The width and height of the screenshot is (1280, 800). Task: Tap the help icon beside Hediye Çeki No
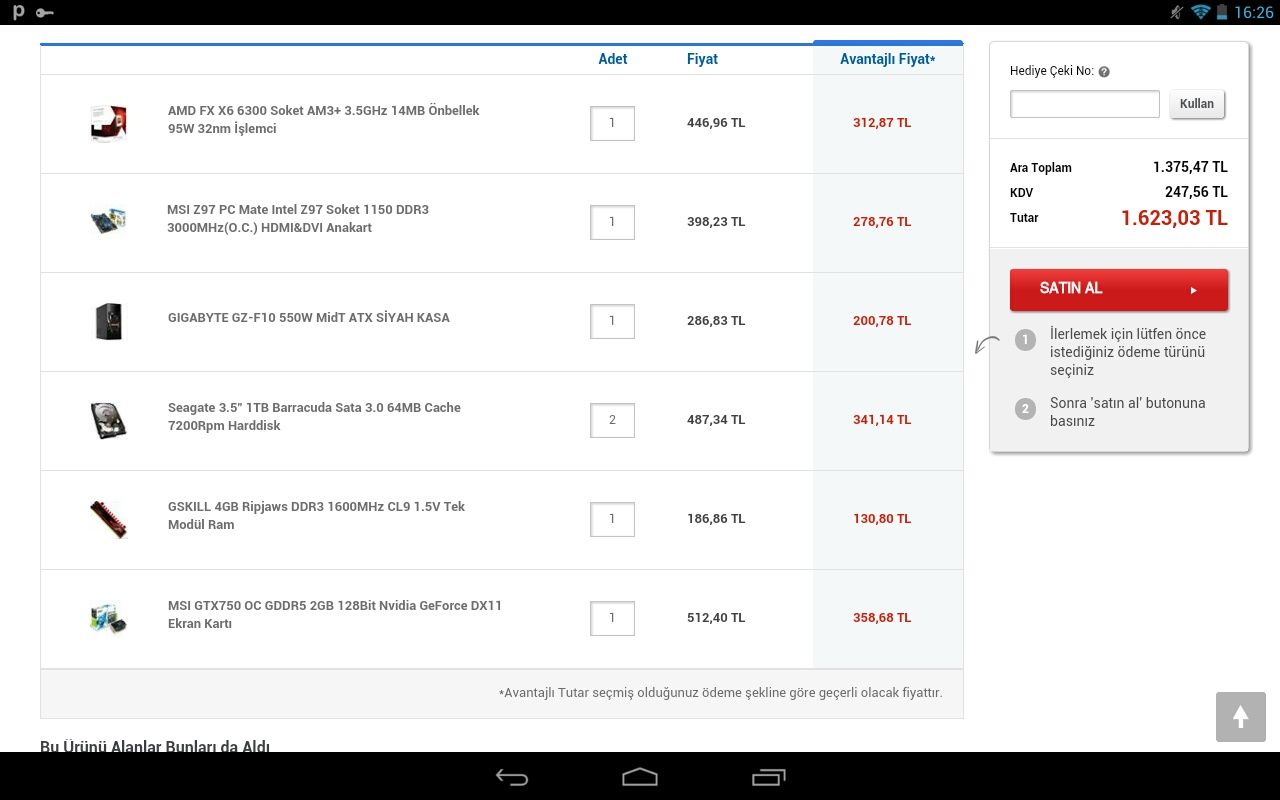point(1104,72)
